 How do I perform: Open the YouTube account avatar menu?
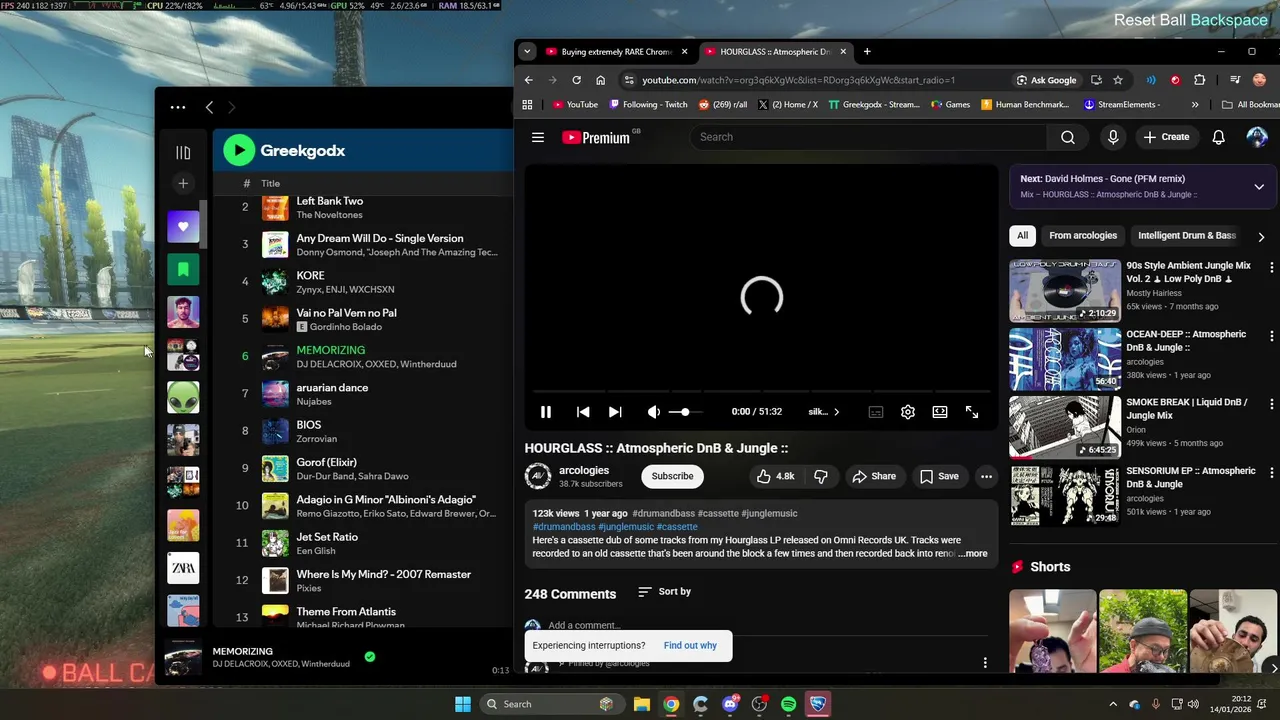coord(1257,137)
